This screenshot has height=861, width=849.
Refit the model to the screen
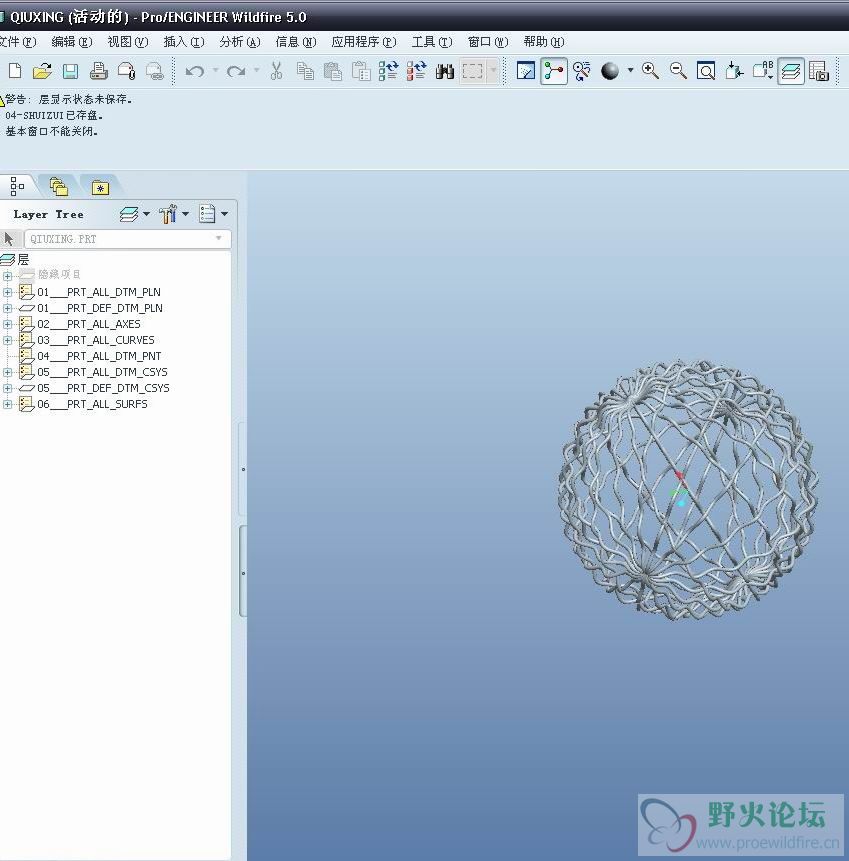pos(706,71)
